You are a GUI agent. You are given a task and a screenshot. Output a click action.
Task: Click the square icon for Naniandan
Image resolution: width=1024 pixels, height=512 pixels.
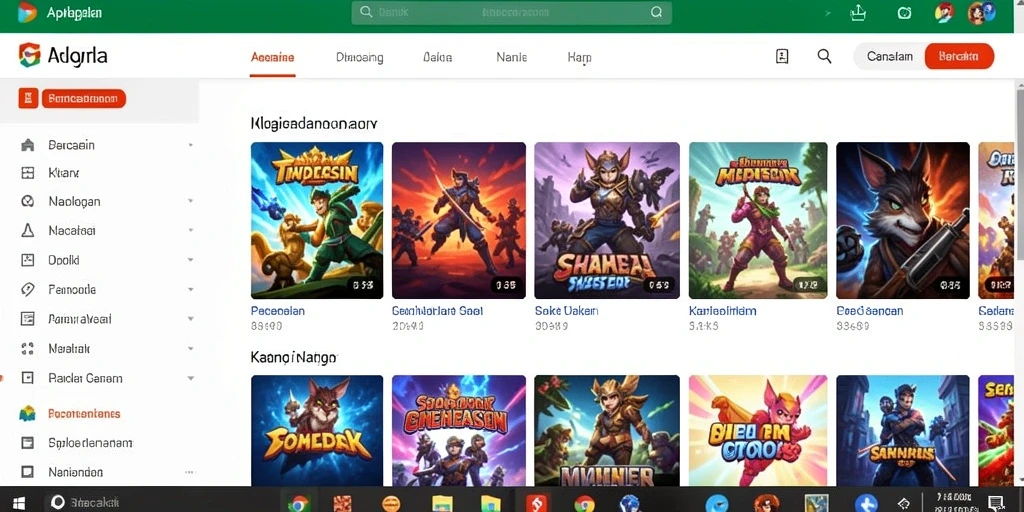27,472
